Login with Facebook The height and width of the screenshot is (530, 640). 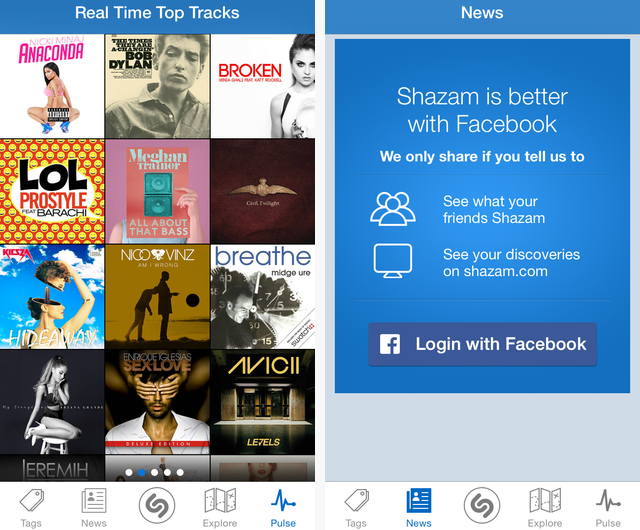(482, 344)
